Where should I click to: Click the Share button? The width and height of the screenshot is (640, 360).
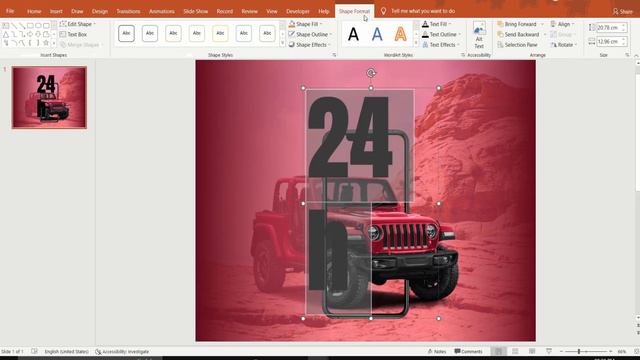(622, 11)
